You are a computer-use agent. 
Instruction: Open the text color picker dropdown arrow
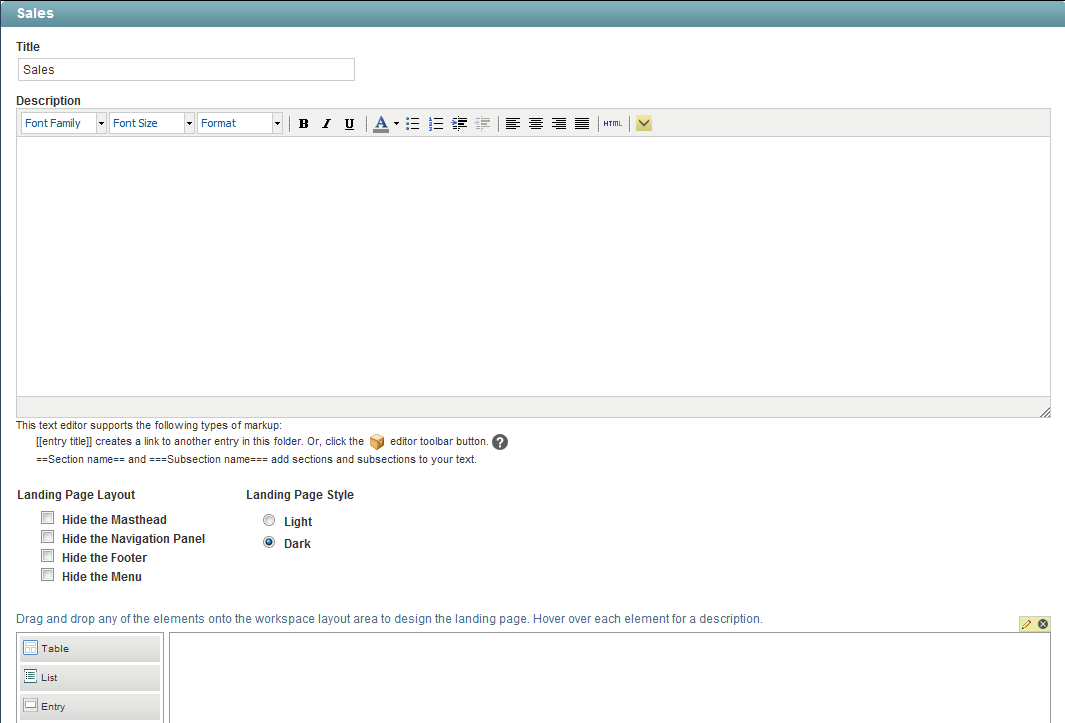coord(396,124)
